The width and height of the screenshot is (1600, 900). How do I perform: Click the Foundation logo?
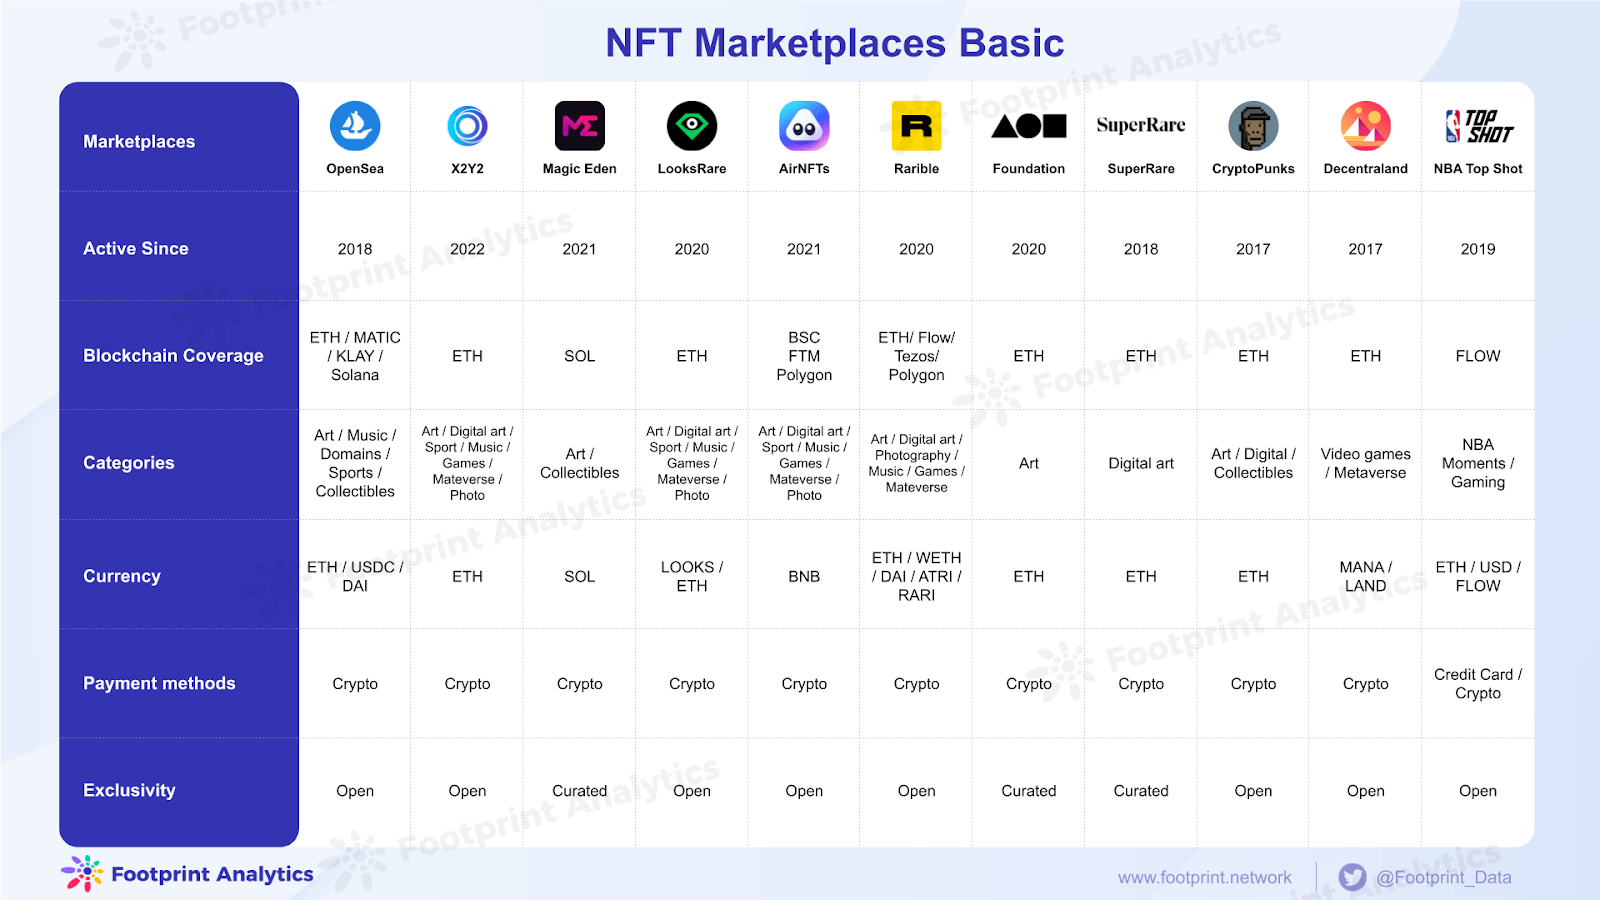1028,126
